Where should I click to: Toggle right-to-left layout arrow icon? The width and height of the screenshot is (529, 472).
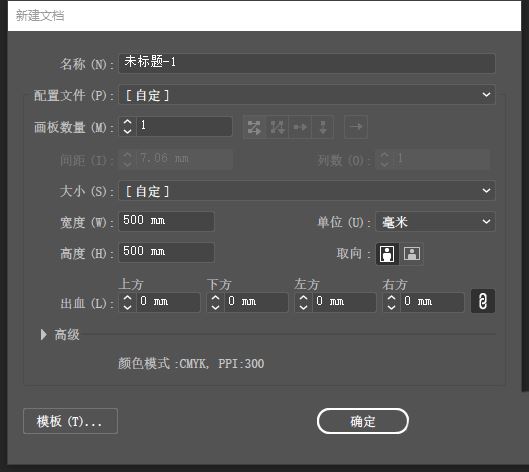(356, 127)
